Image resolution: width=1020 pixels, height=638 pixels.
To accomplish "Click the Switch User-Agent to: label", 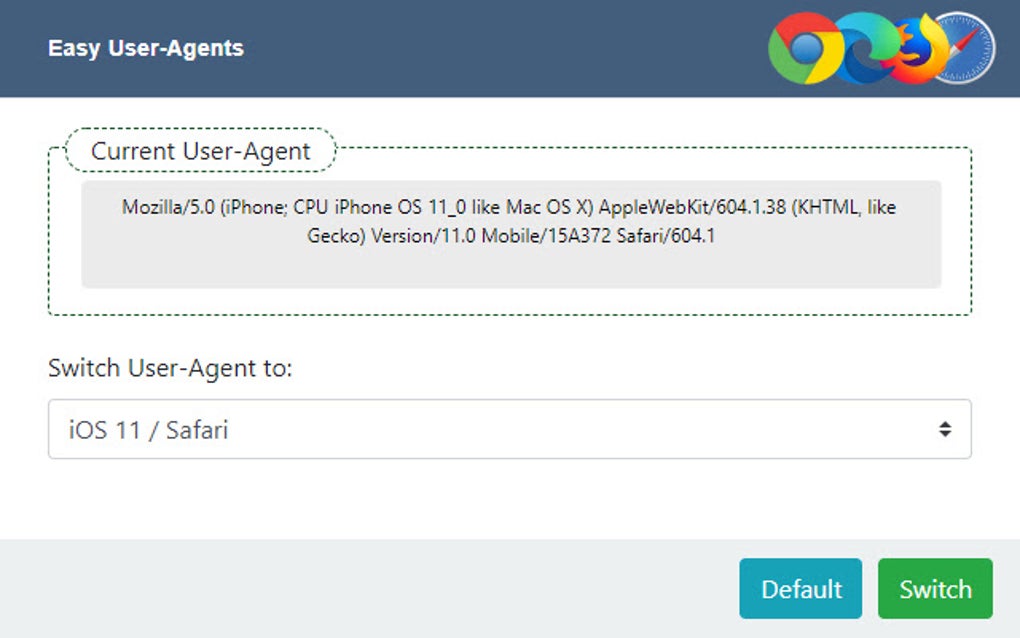I will [x=170, y=368].
